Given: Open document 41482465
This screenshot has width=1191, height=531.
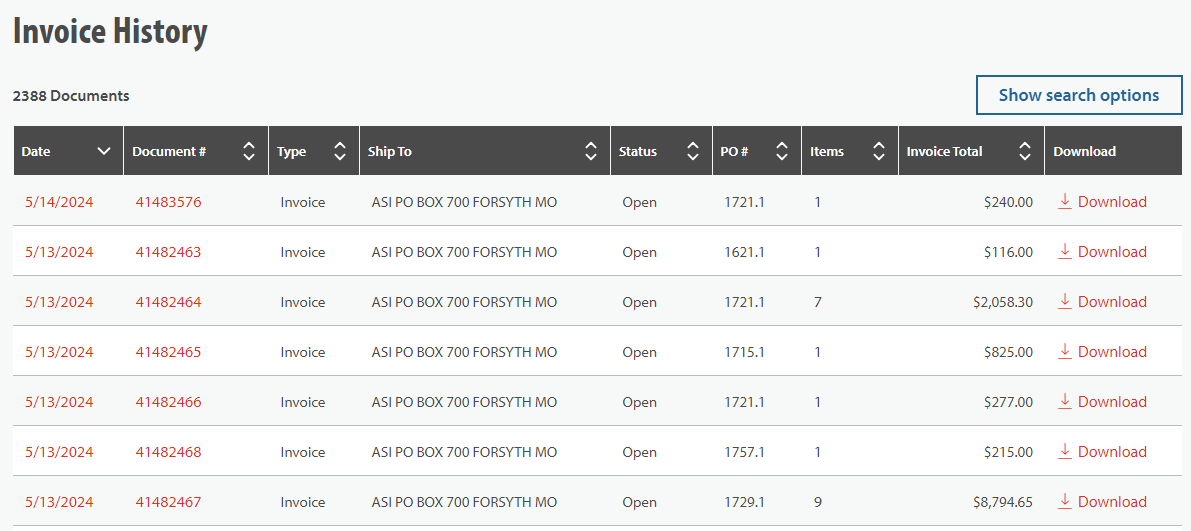Looking at the screenshot, I should [x=168, y=352].
